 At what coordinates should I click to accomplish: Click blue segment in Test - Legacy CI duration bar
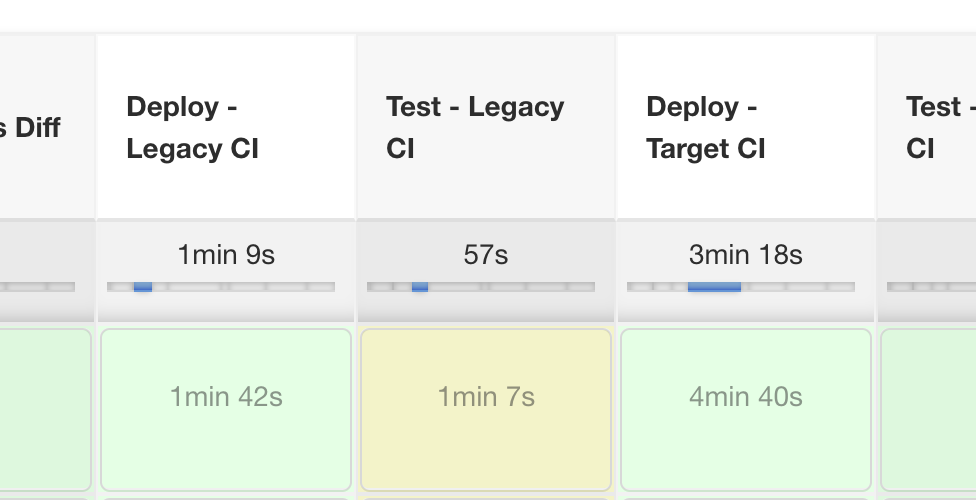[x=420, y=287]
